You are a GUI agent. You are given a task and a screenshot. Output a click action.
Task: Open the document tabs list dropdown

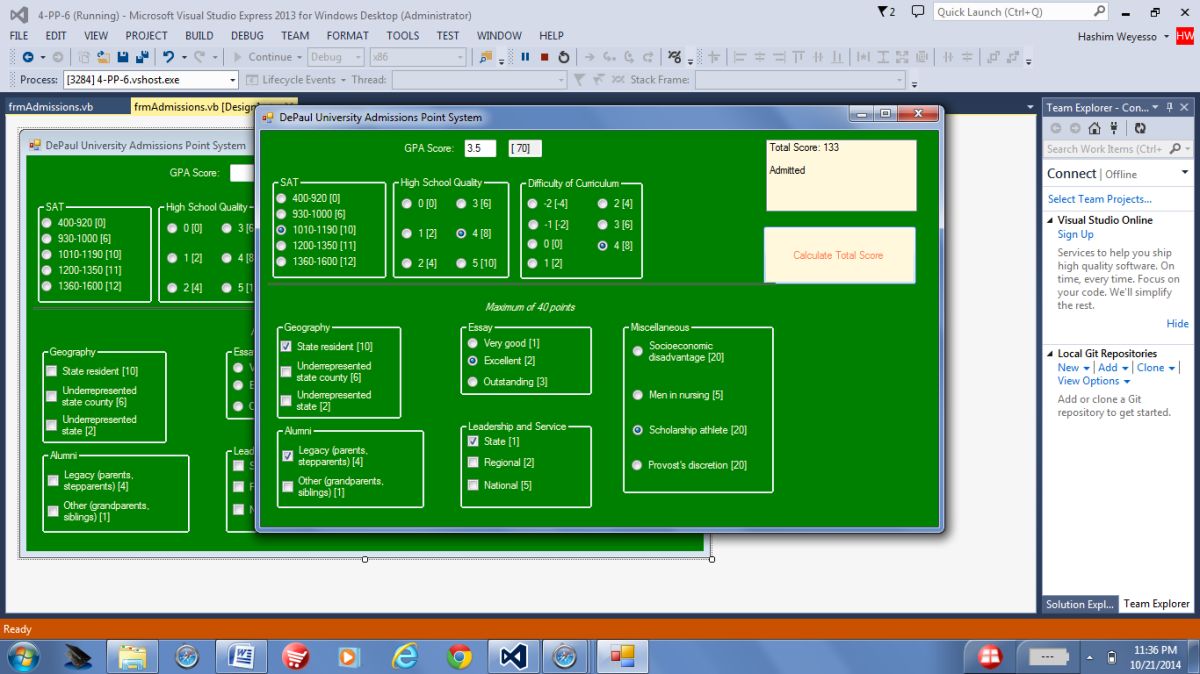1031,107
